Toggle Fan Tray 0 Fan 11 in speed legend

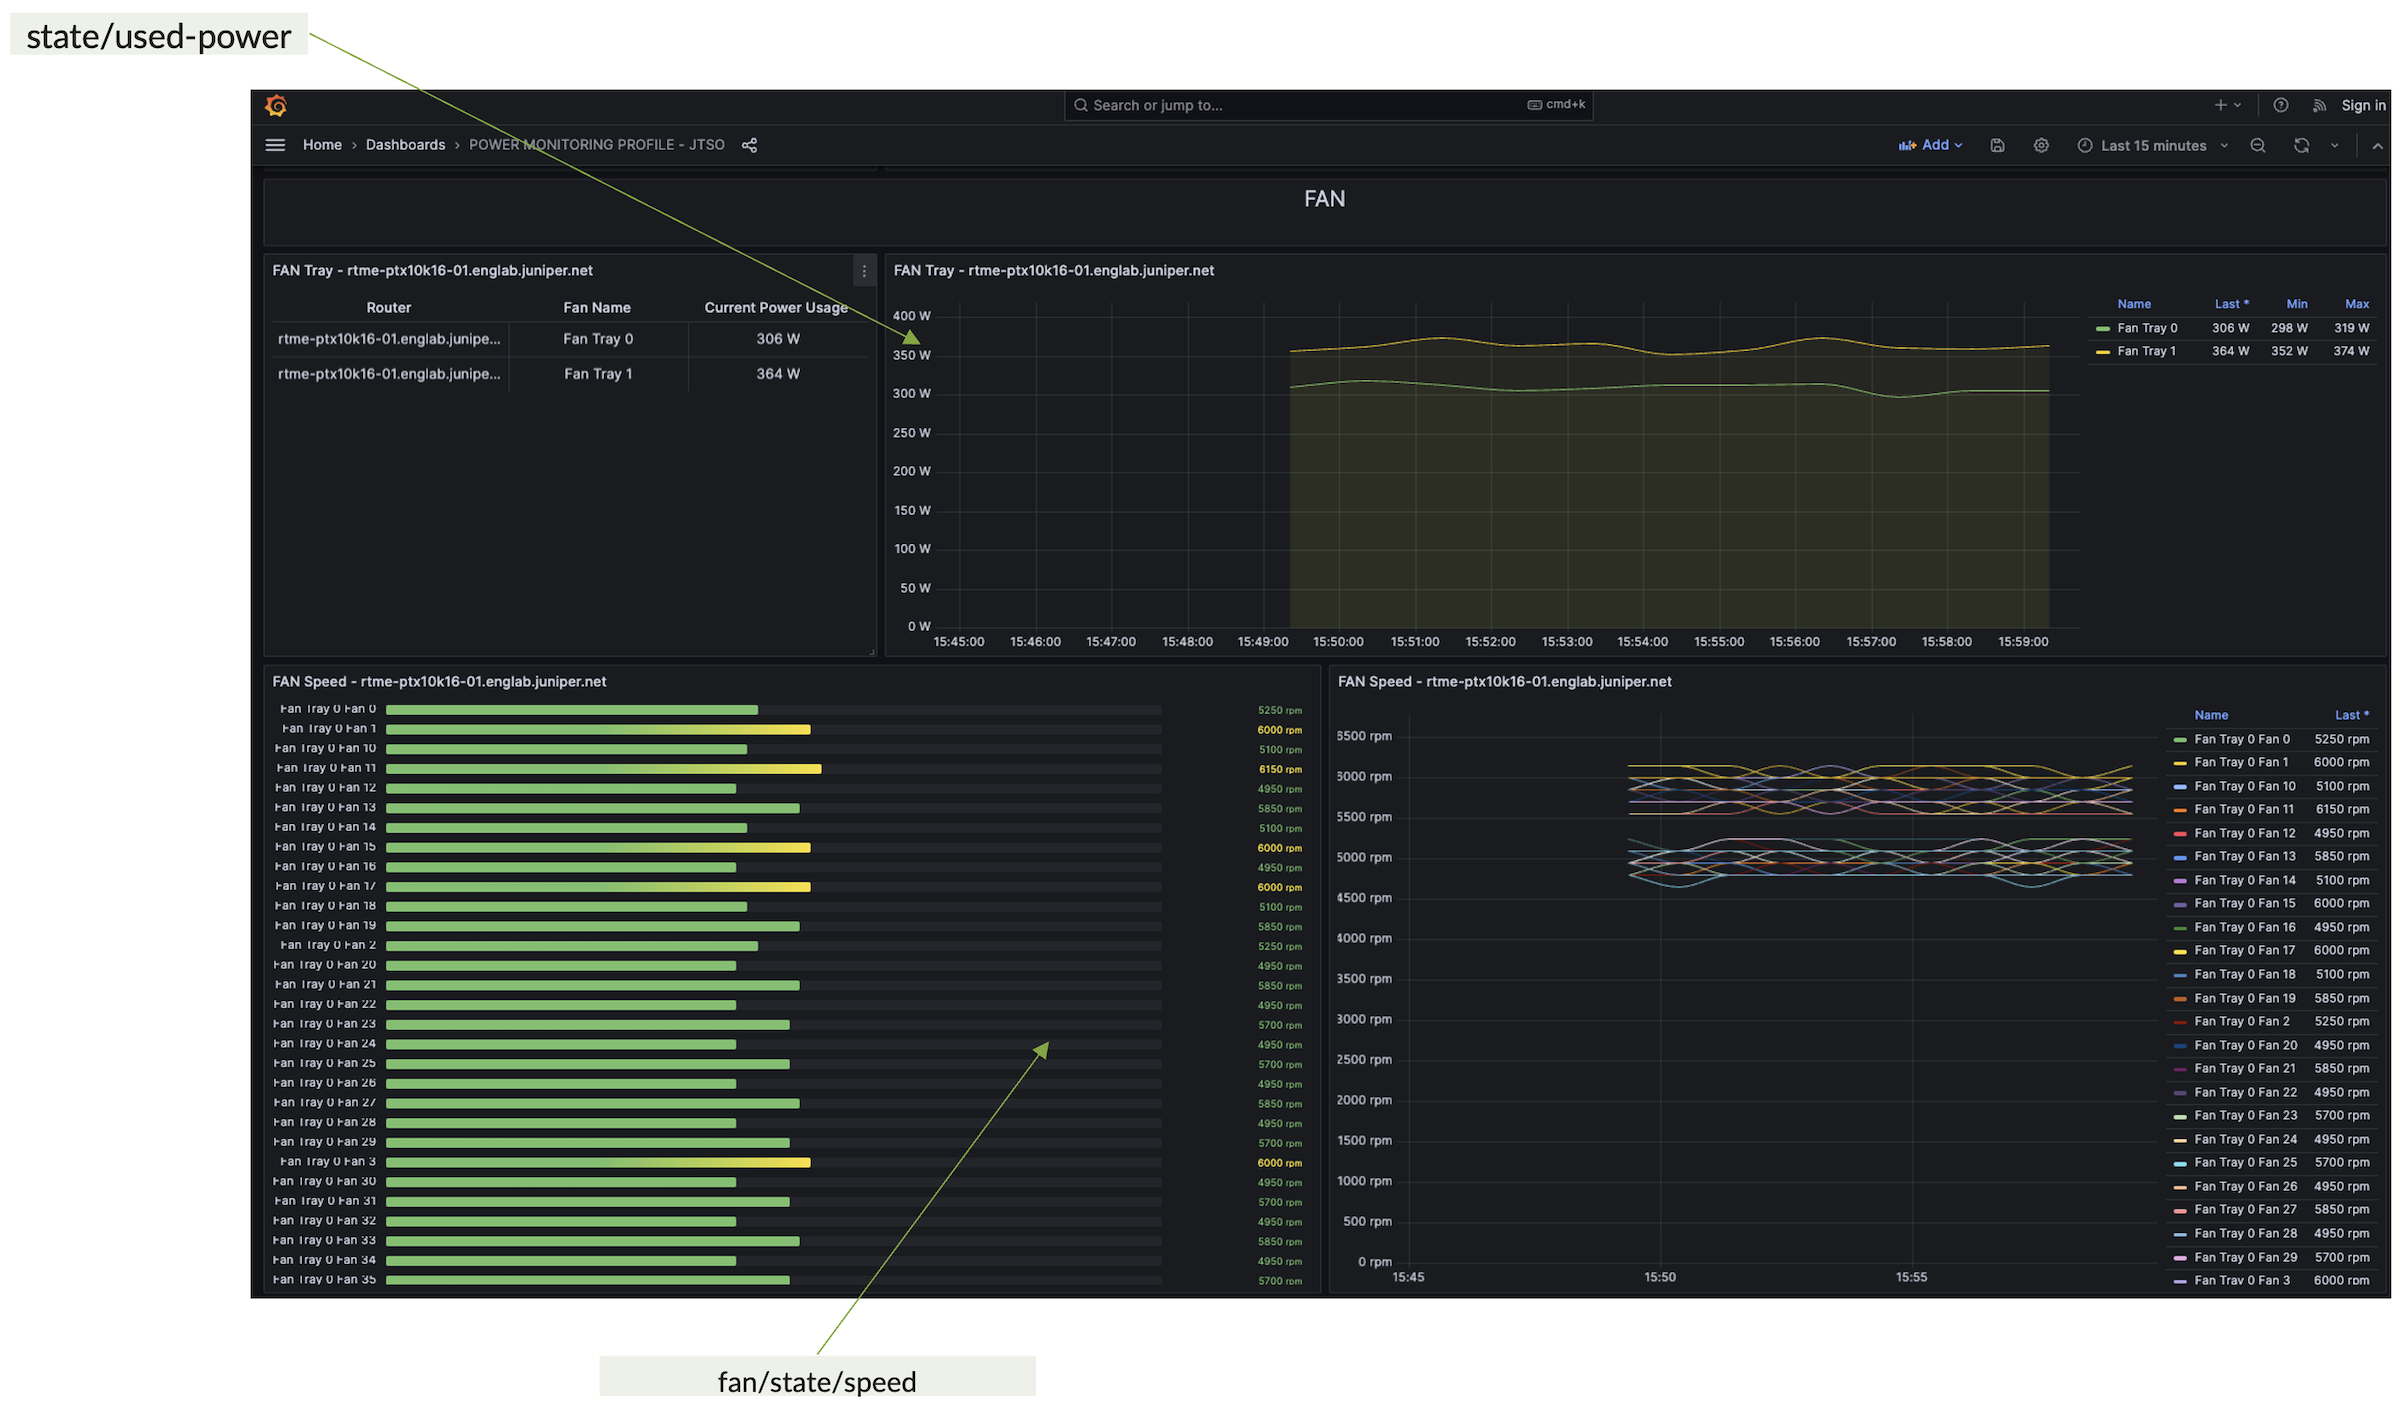[2244, 809]
